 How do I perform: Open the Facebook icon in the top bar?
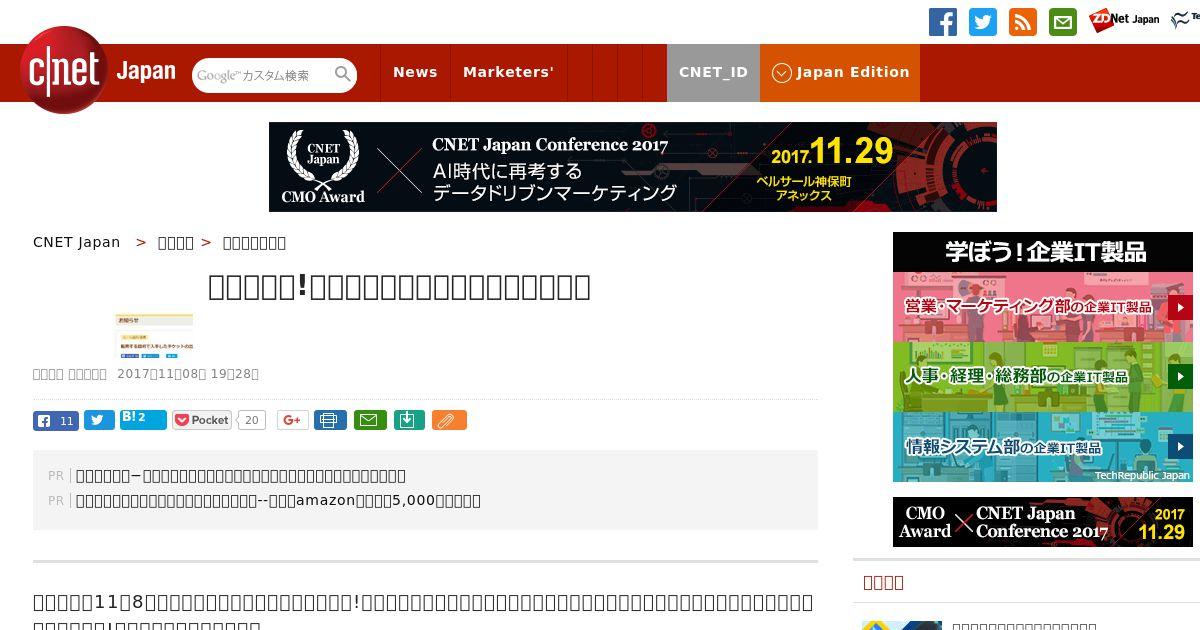pyautogui.click(x=943, y=22)
